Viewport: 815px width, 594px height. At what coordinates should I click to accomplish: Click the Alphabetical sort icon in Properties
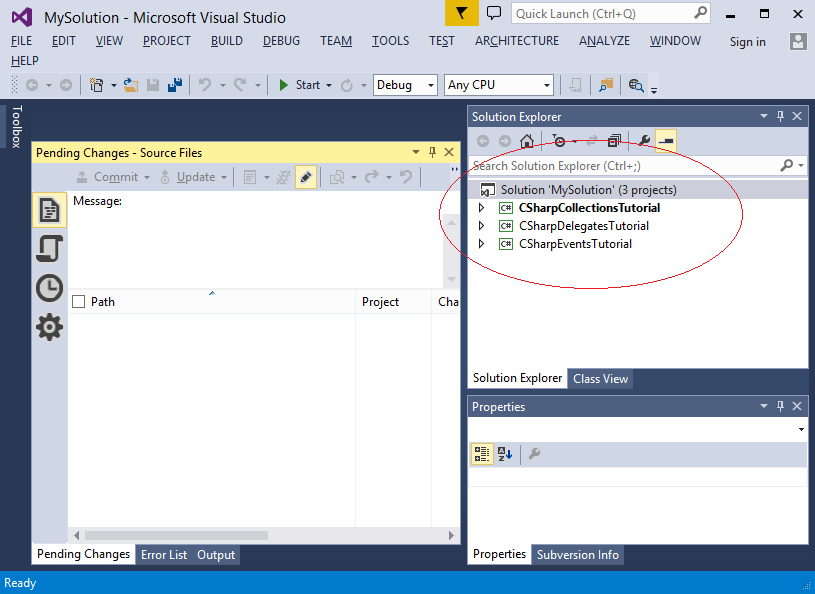[x=505, y=454]
